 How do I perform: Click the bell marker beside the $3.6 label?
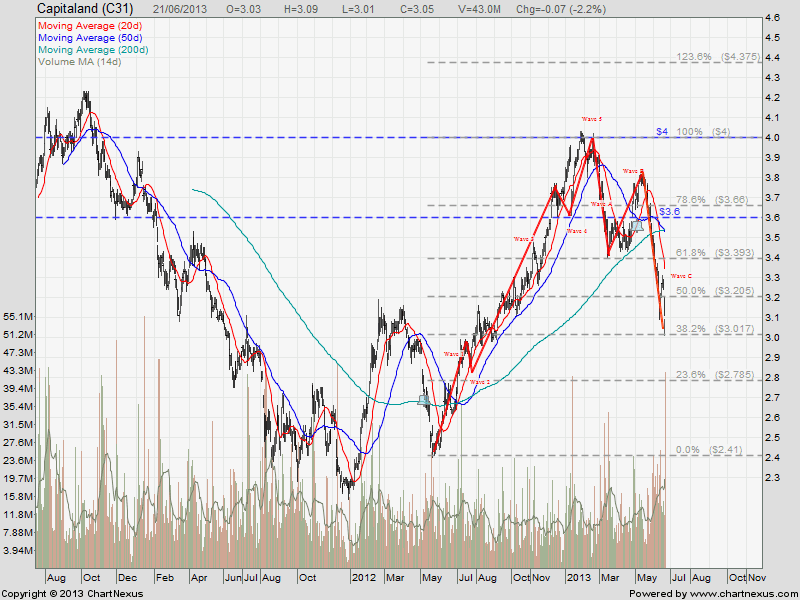[637, 226]
